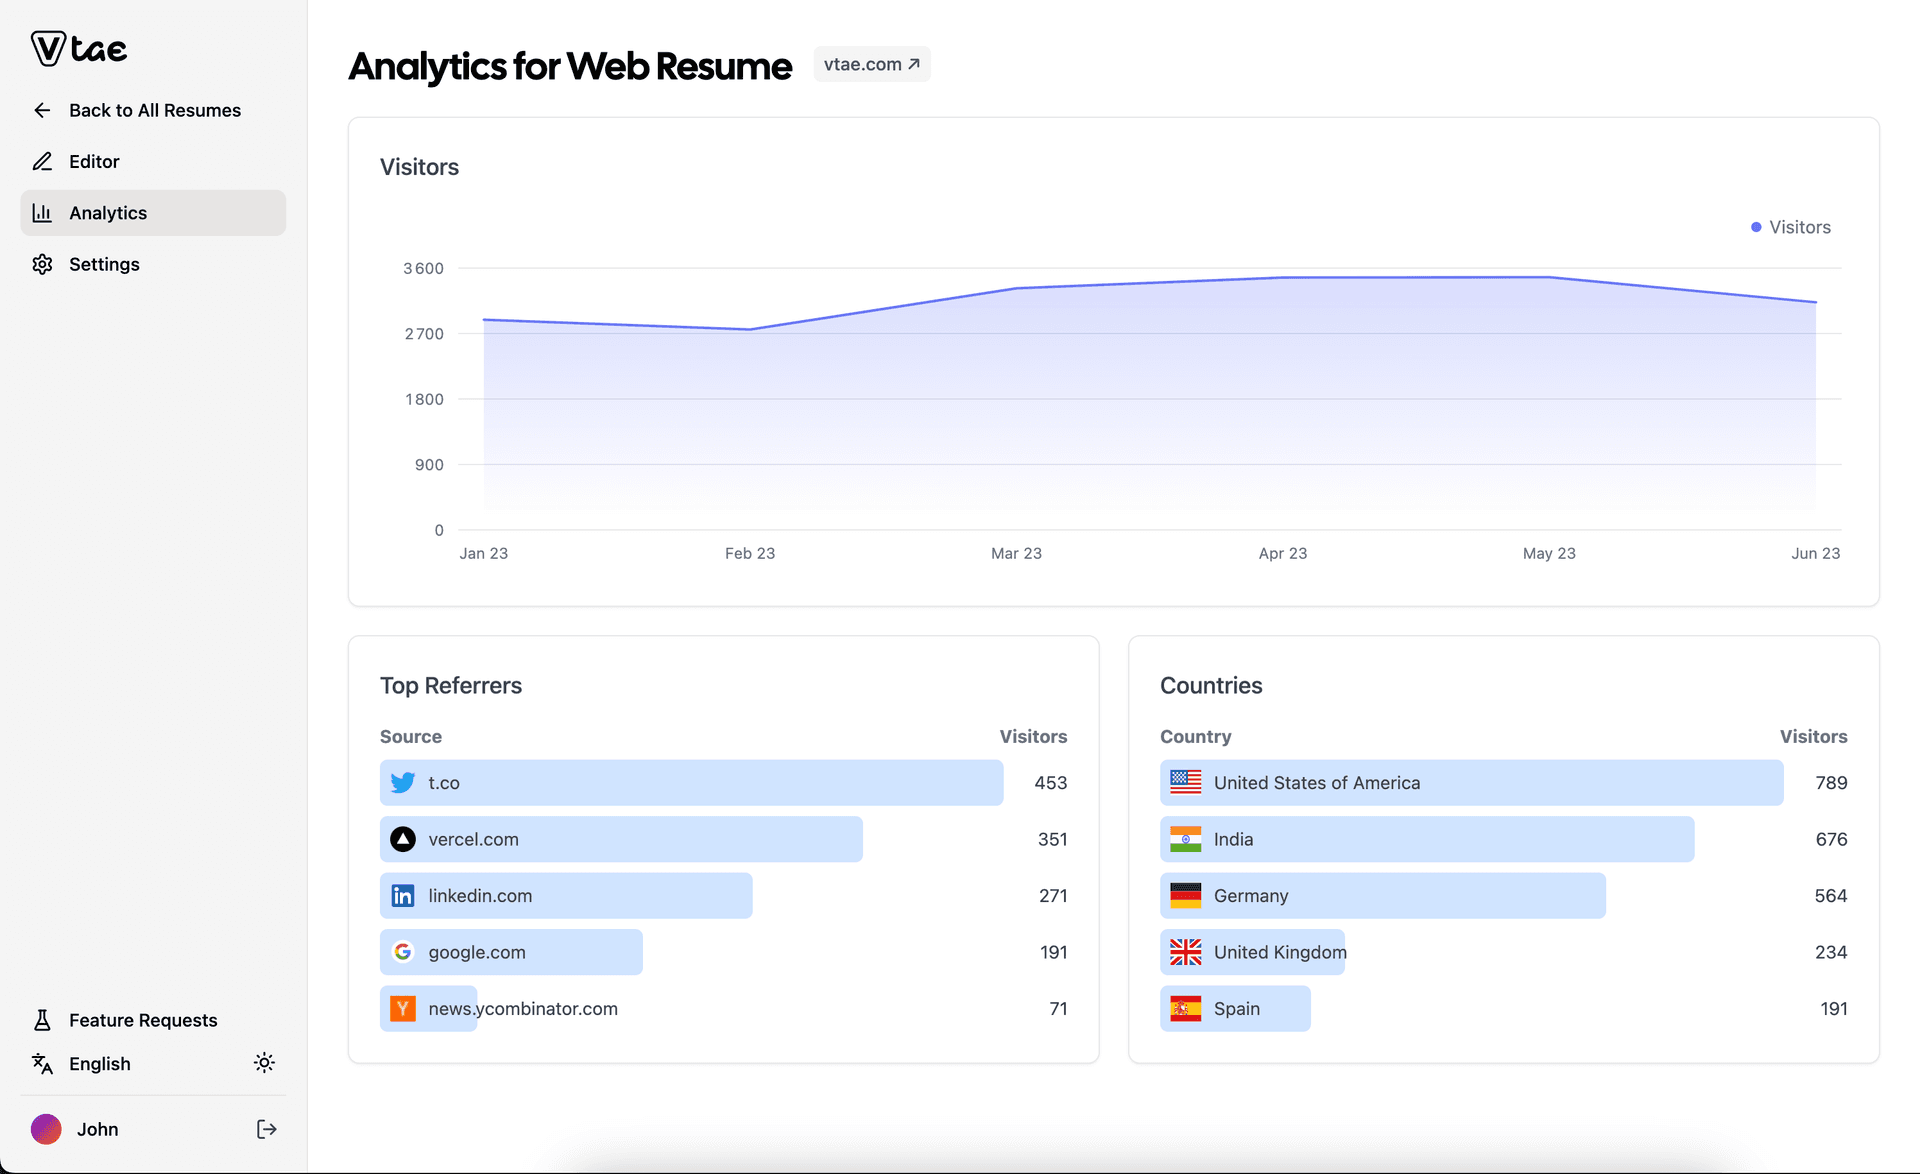This screenshot has width=1920, height=1174.
Task: Expand the Top Referrers section
Action: click(x=451, y=682)
